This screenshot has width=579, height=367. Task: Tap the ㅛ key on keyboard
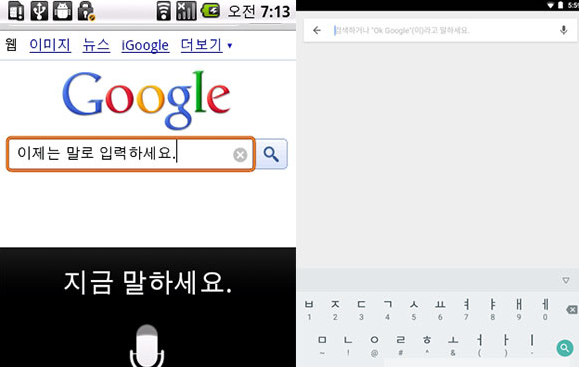click(440, 309)
